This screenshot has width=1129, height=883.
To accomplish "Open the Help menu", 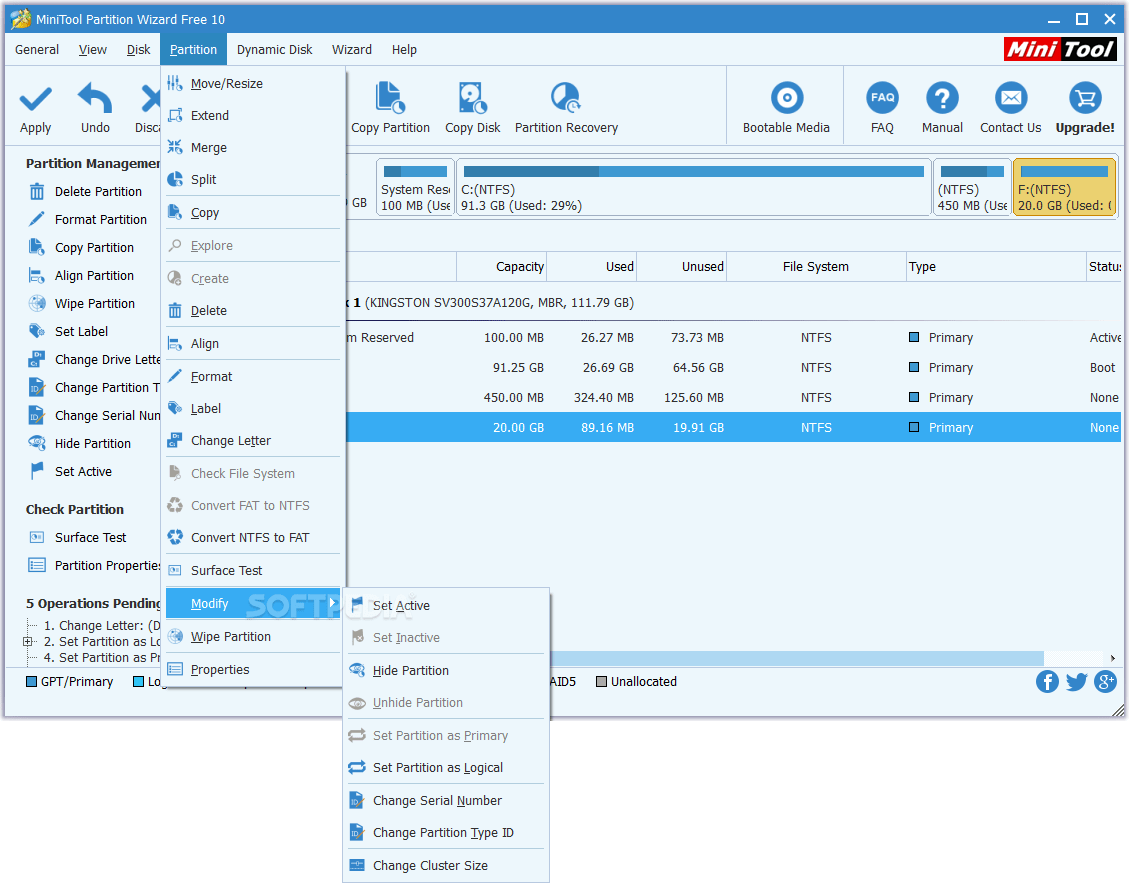I will coord(404,50).
